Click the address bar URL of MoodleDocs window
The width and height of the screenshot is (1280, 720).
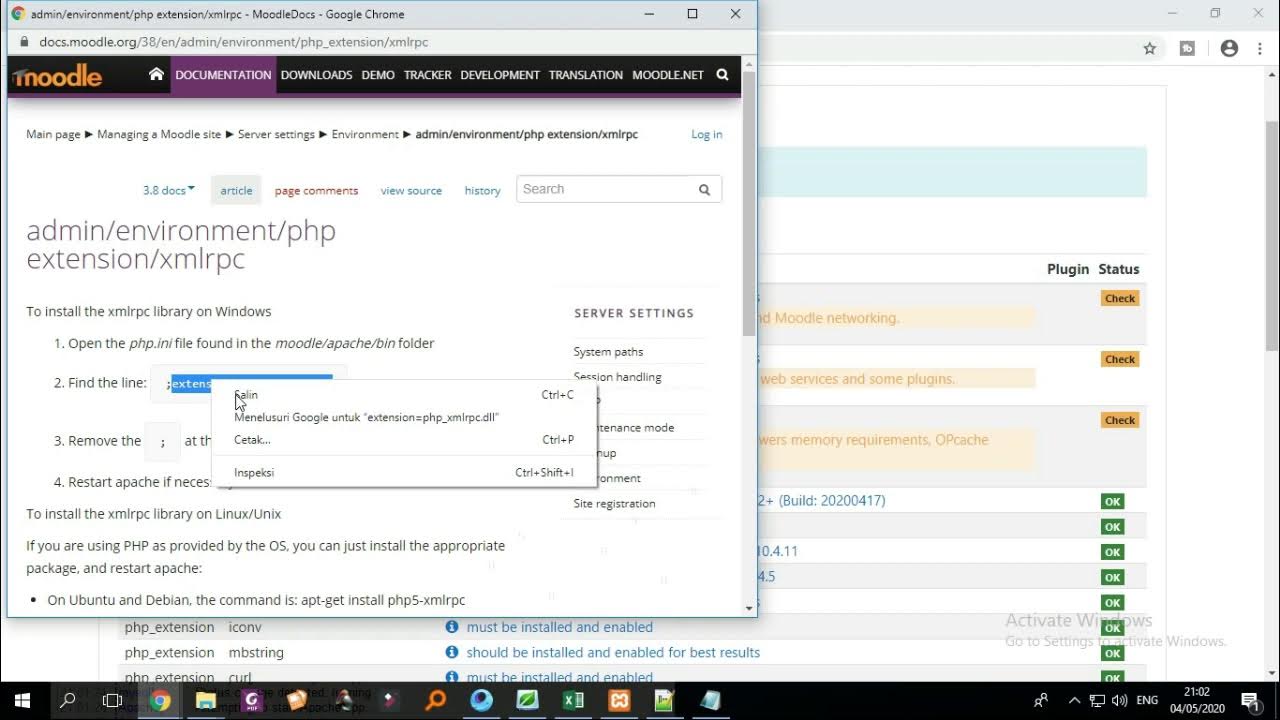233,42
